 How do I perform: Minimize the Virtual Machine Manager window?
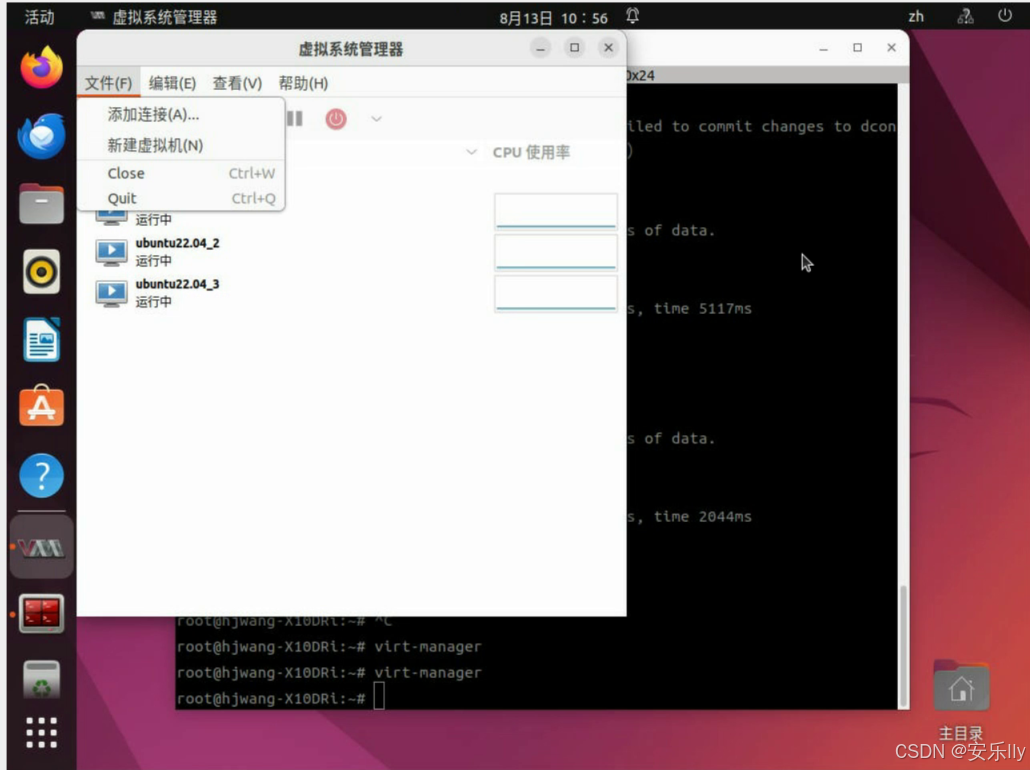tap(540, 48)
